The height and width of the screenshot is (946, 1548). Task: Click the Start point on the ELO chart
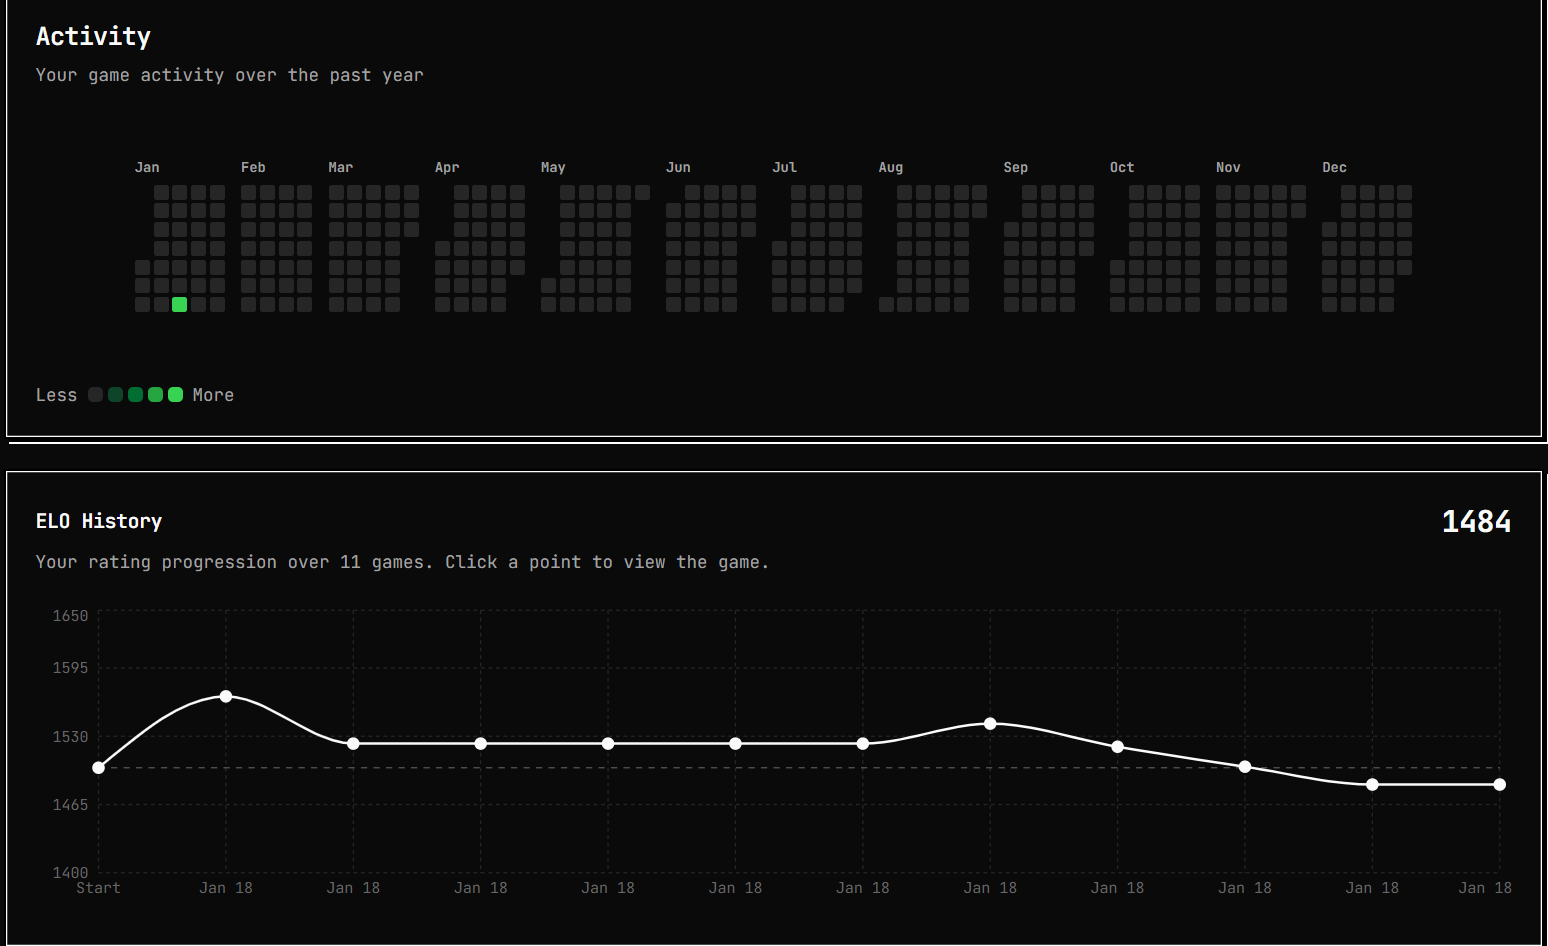pos(98,768)
